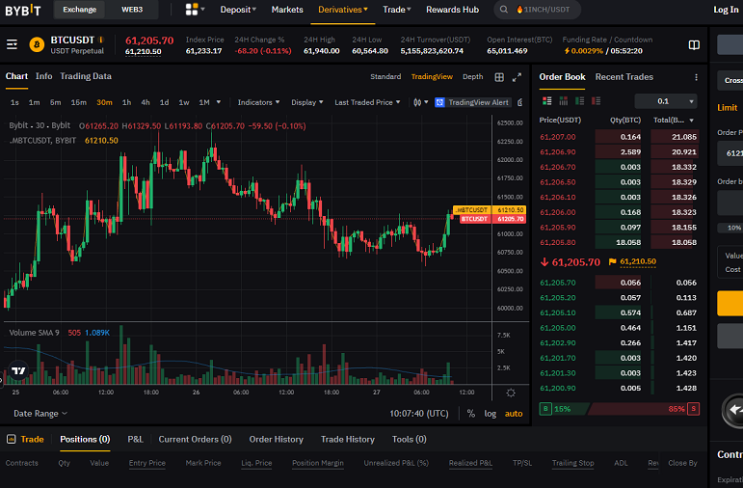743x488 pixels.
Task: Click the funding rate lightning icon
Action: tap(566, 51)
